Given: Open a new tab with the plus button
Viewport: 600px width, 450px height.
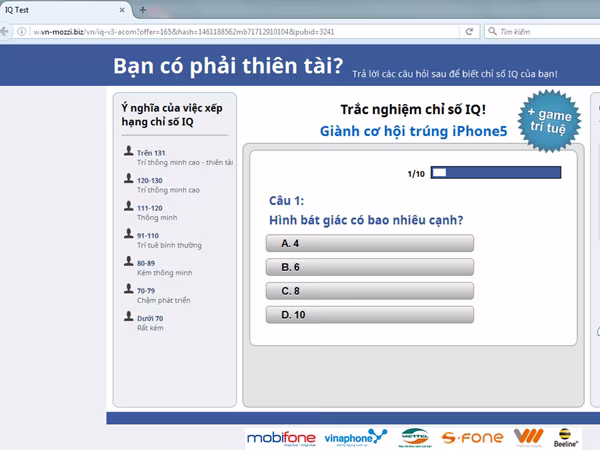Looking at the screenshot, I should pos(143,10).
